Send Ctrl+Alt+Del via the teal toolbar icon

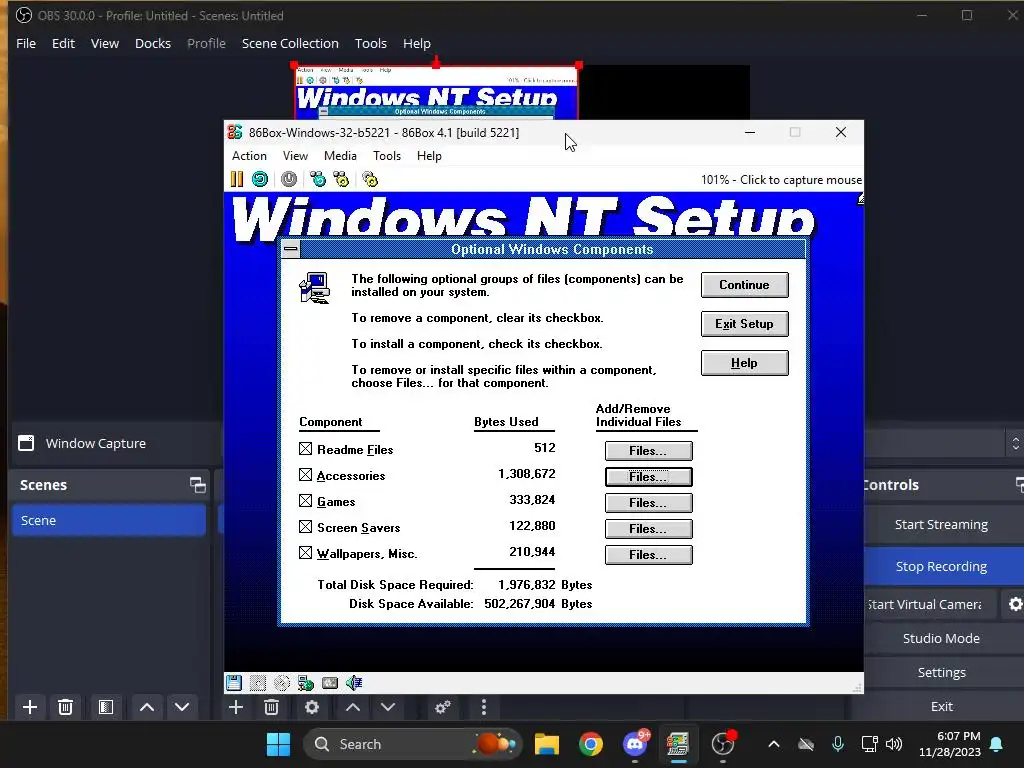tap(318, 179)
